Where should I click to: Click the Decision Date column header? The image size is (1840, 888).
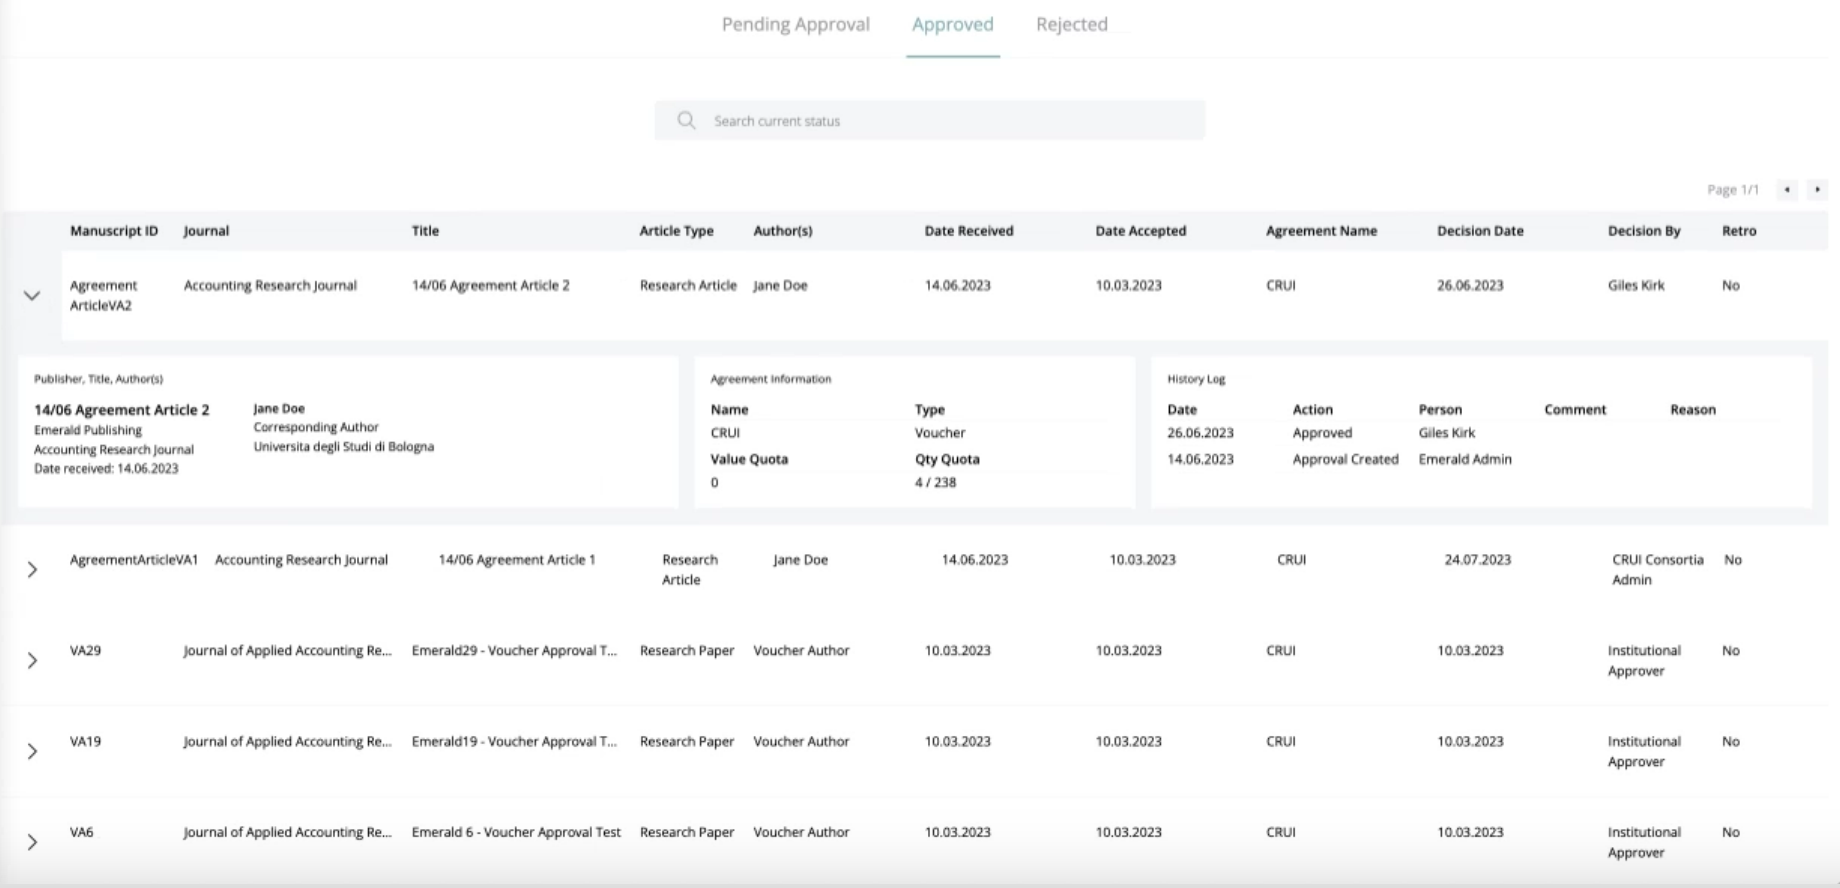click(1480, 231)
